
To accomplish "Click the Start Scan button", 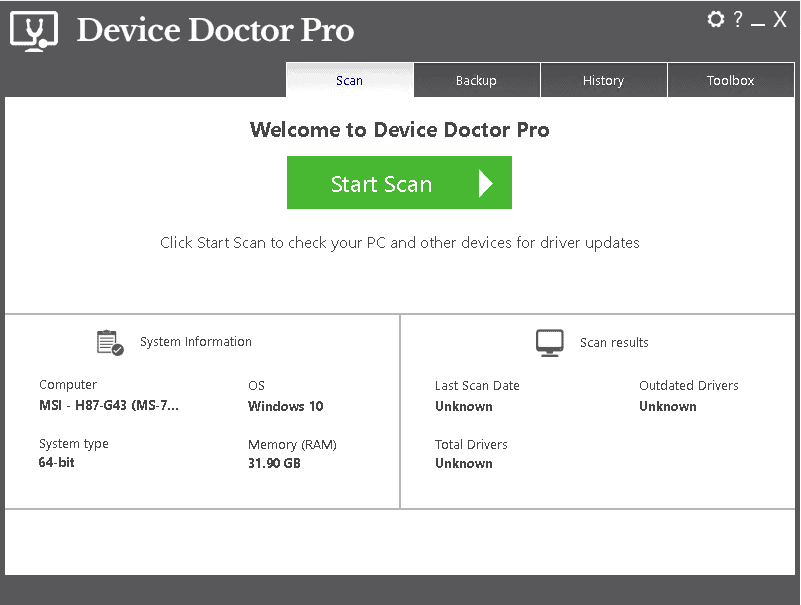I will click(x=399, y=183).
